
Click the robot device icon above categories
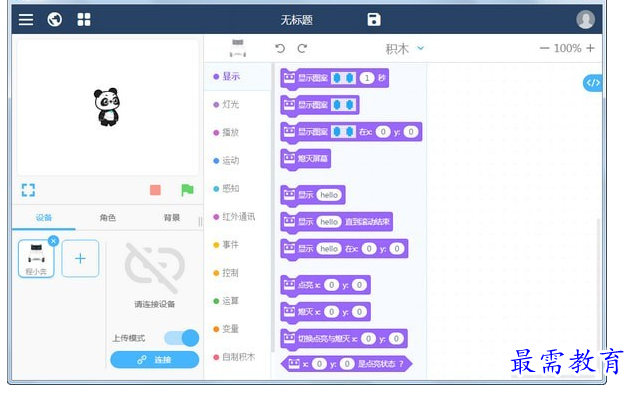tap(238, 48)
